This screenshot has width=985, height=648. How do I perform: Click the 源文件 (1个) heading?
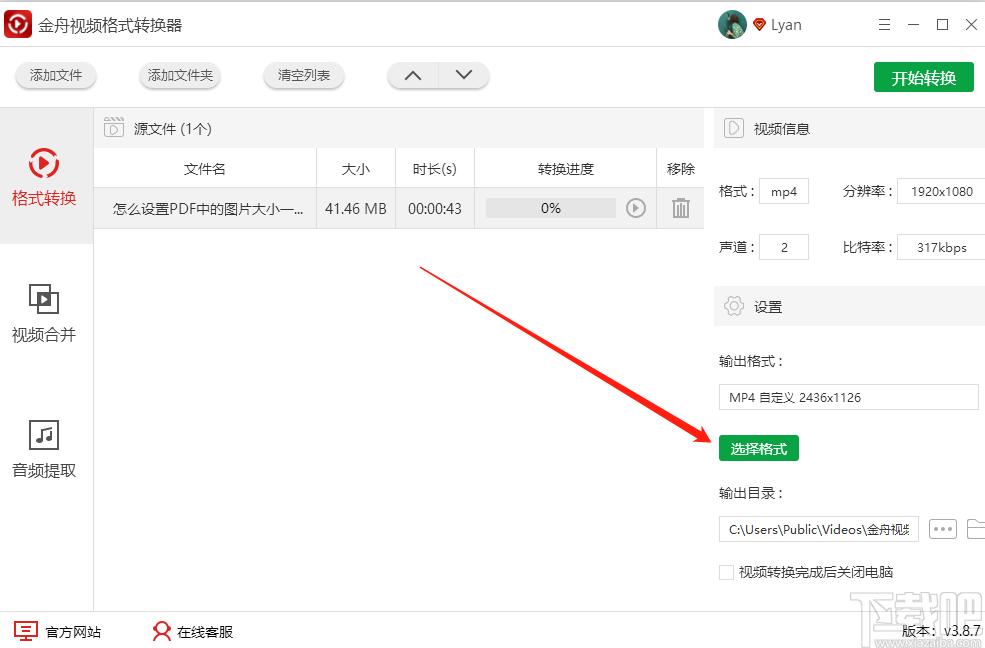point(173,129)
